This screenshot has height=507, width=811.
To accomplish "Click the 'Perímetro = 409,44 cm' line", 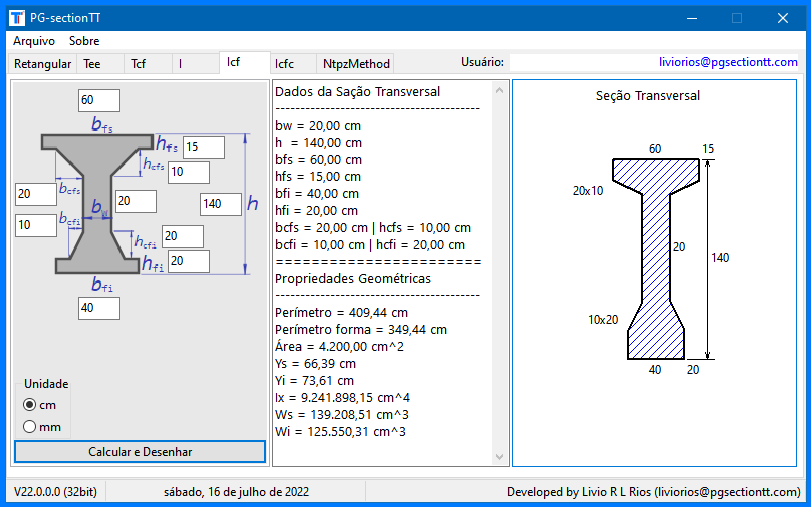I will coord(341,312).
